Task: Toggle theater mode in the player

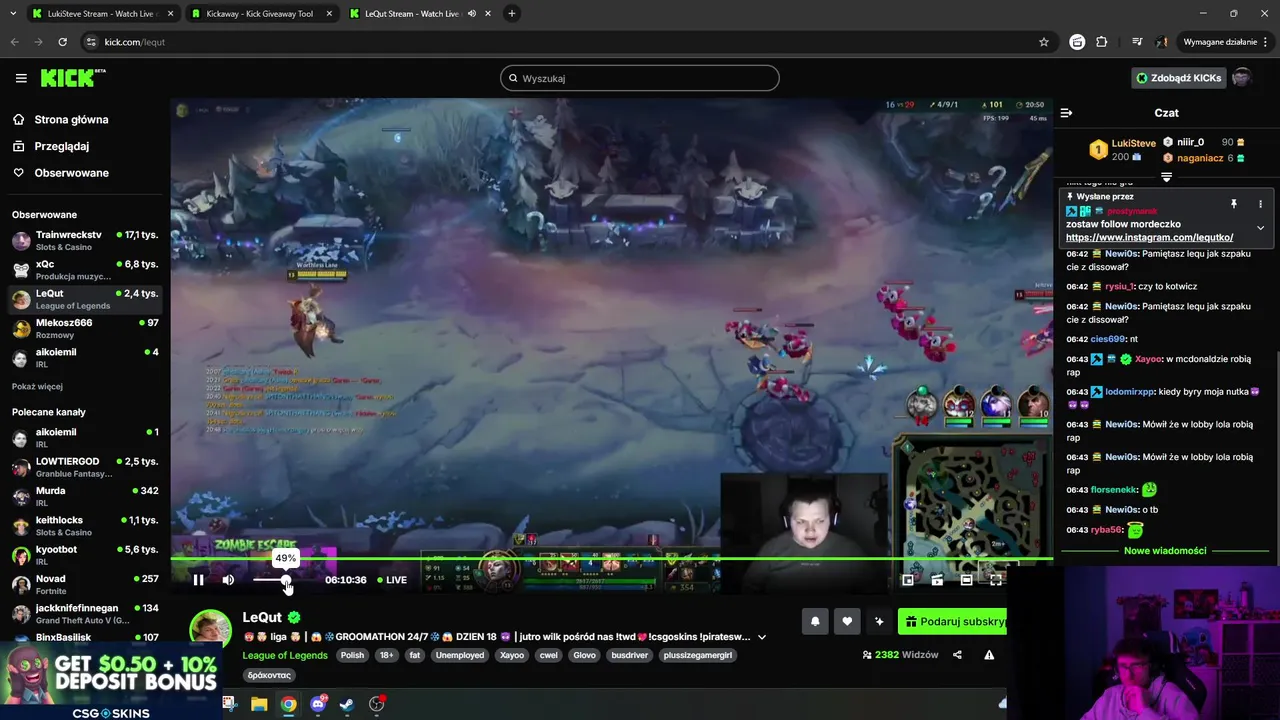Action: [x=966, y=580]
